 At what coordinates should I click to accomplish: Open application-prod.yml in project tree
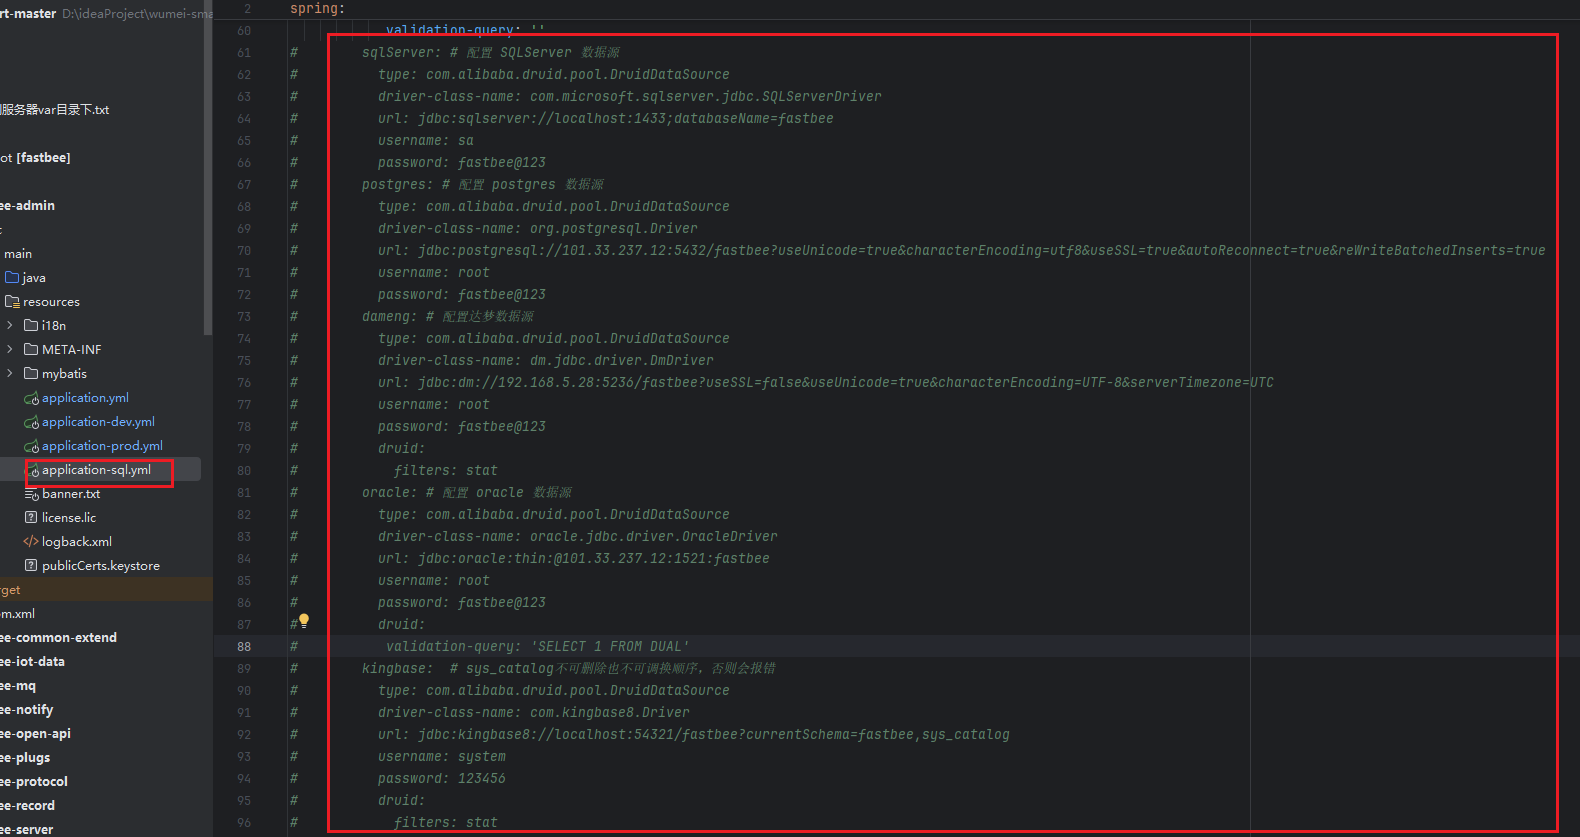tap(102, 446)
